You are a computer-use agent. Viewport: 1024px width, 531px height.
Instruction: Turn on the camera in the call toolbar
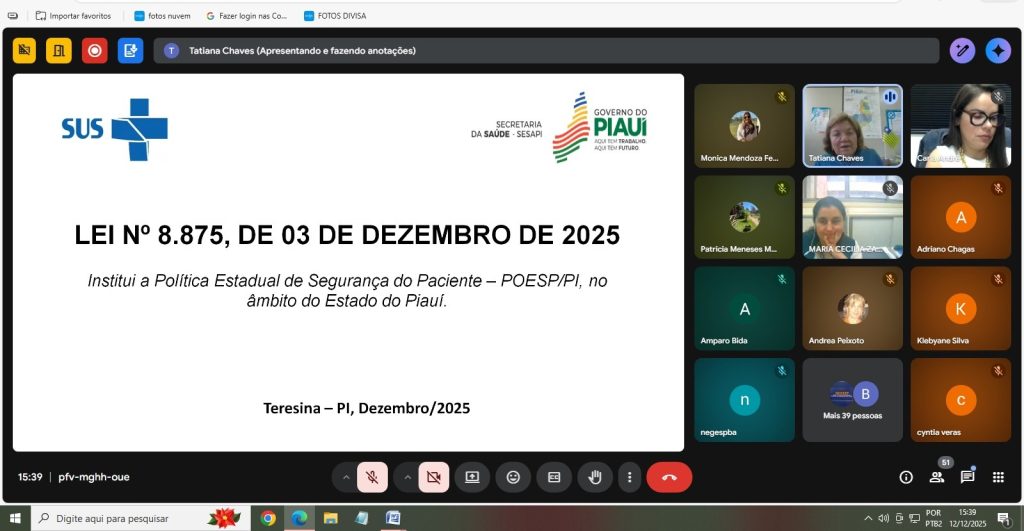click(x=433, y=477)
